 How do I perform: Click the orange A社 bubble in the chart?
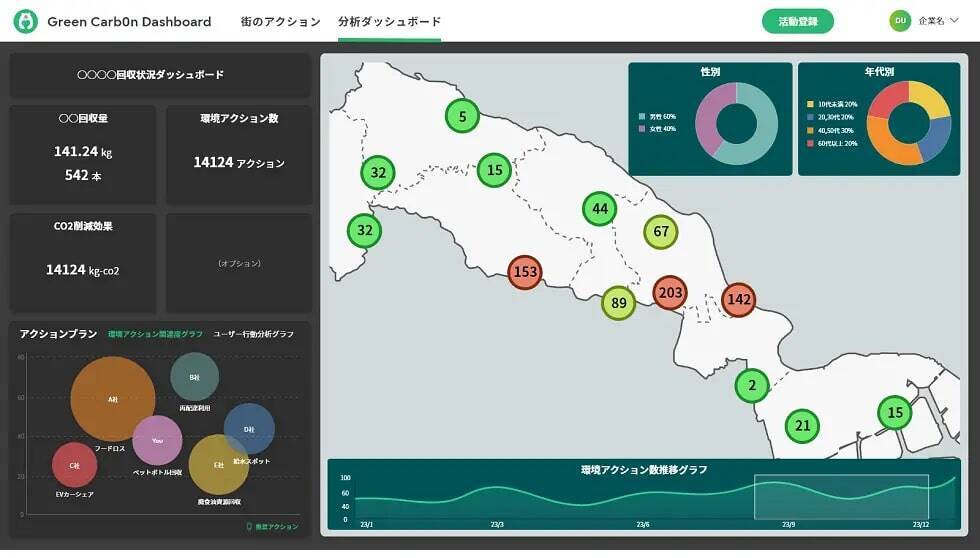pos(113,399)
